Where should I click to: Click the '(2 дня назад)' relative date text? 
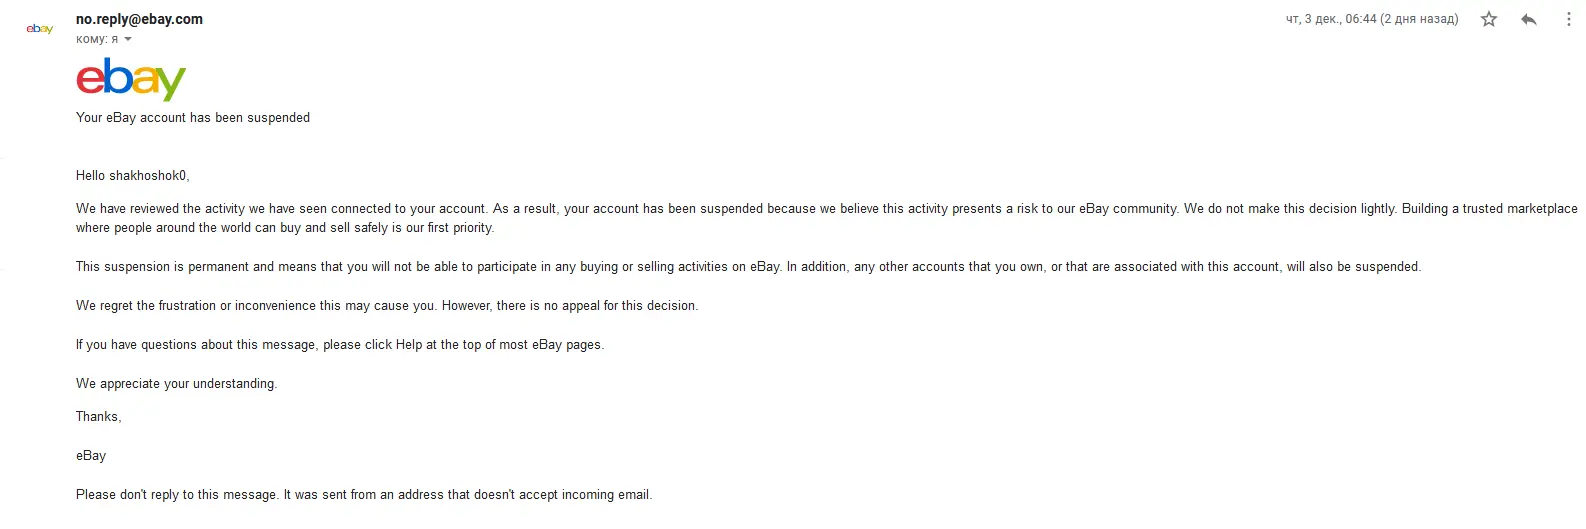(1419, 19)
